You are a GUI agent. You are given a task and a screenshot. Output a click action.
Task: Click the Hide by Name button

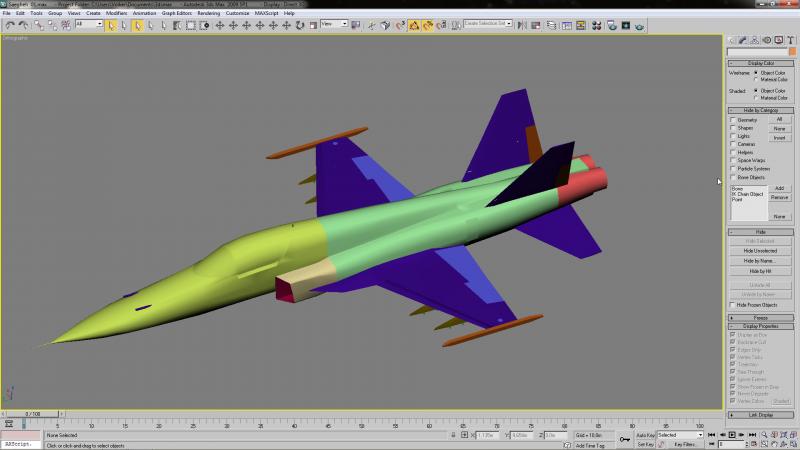pyautogui.click(x=760, y=261)
